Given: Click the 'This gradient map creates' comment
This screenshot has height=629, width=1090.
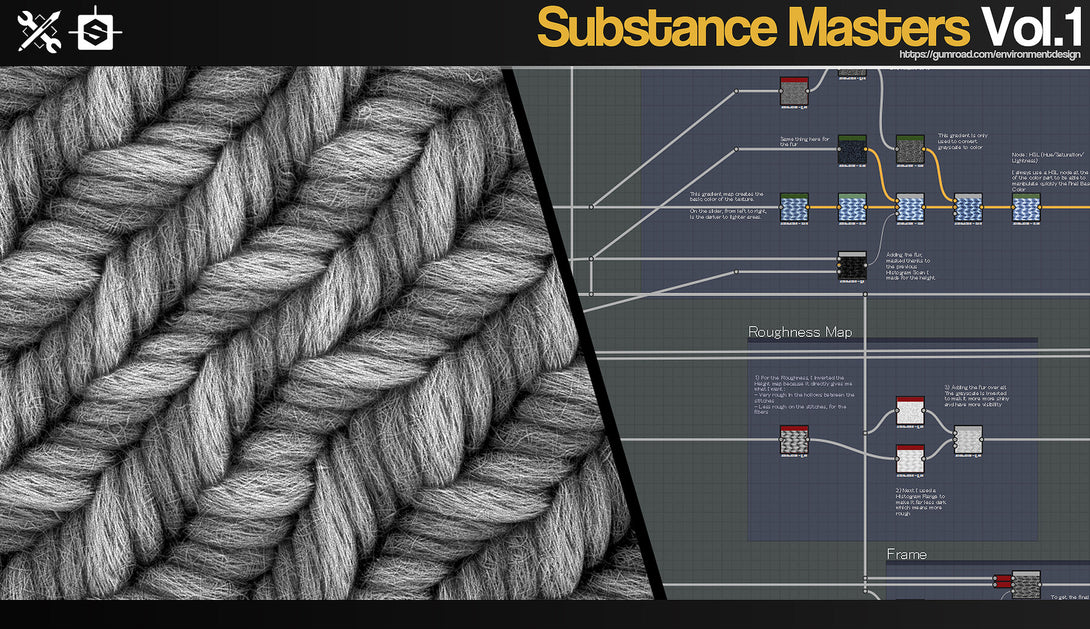Looking at the screenshot, I should point(726,197).
